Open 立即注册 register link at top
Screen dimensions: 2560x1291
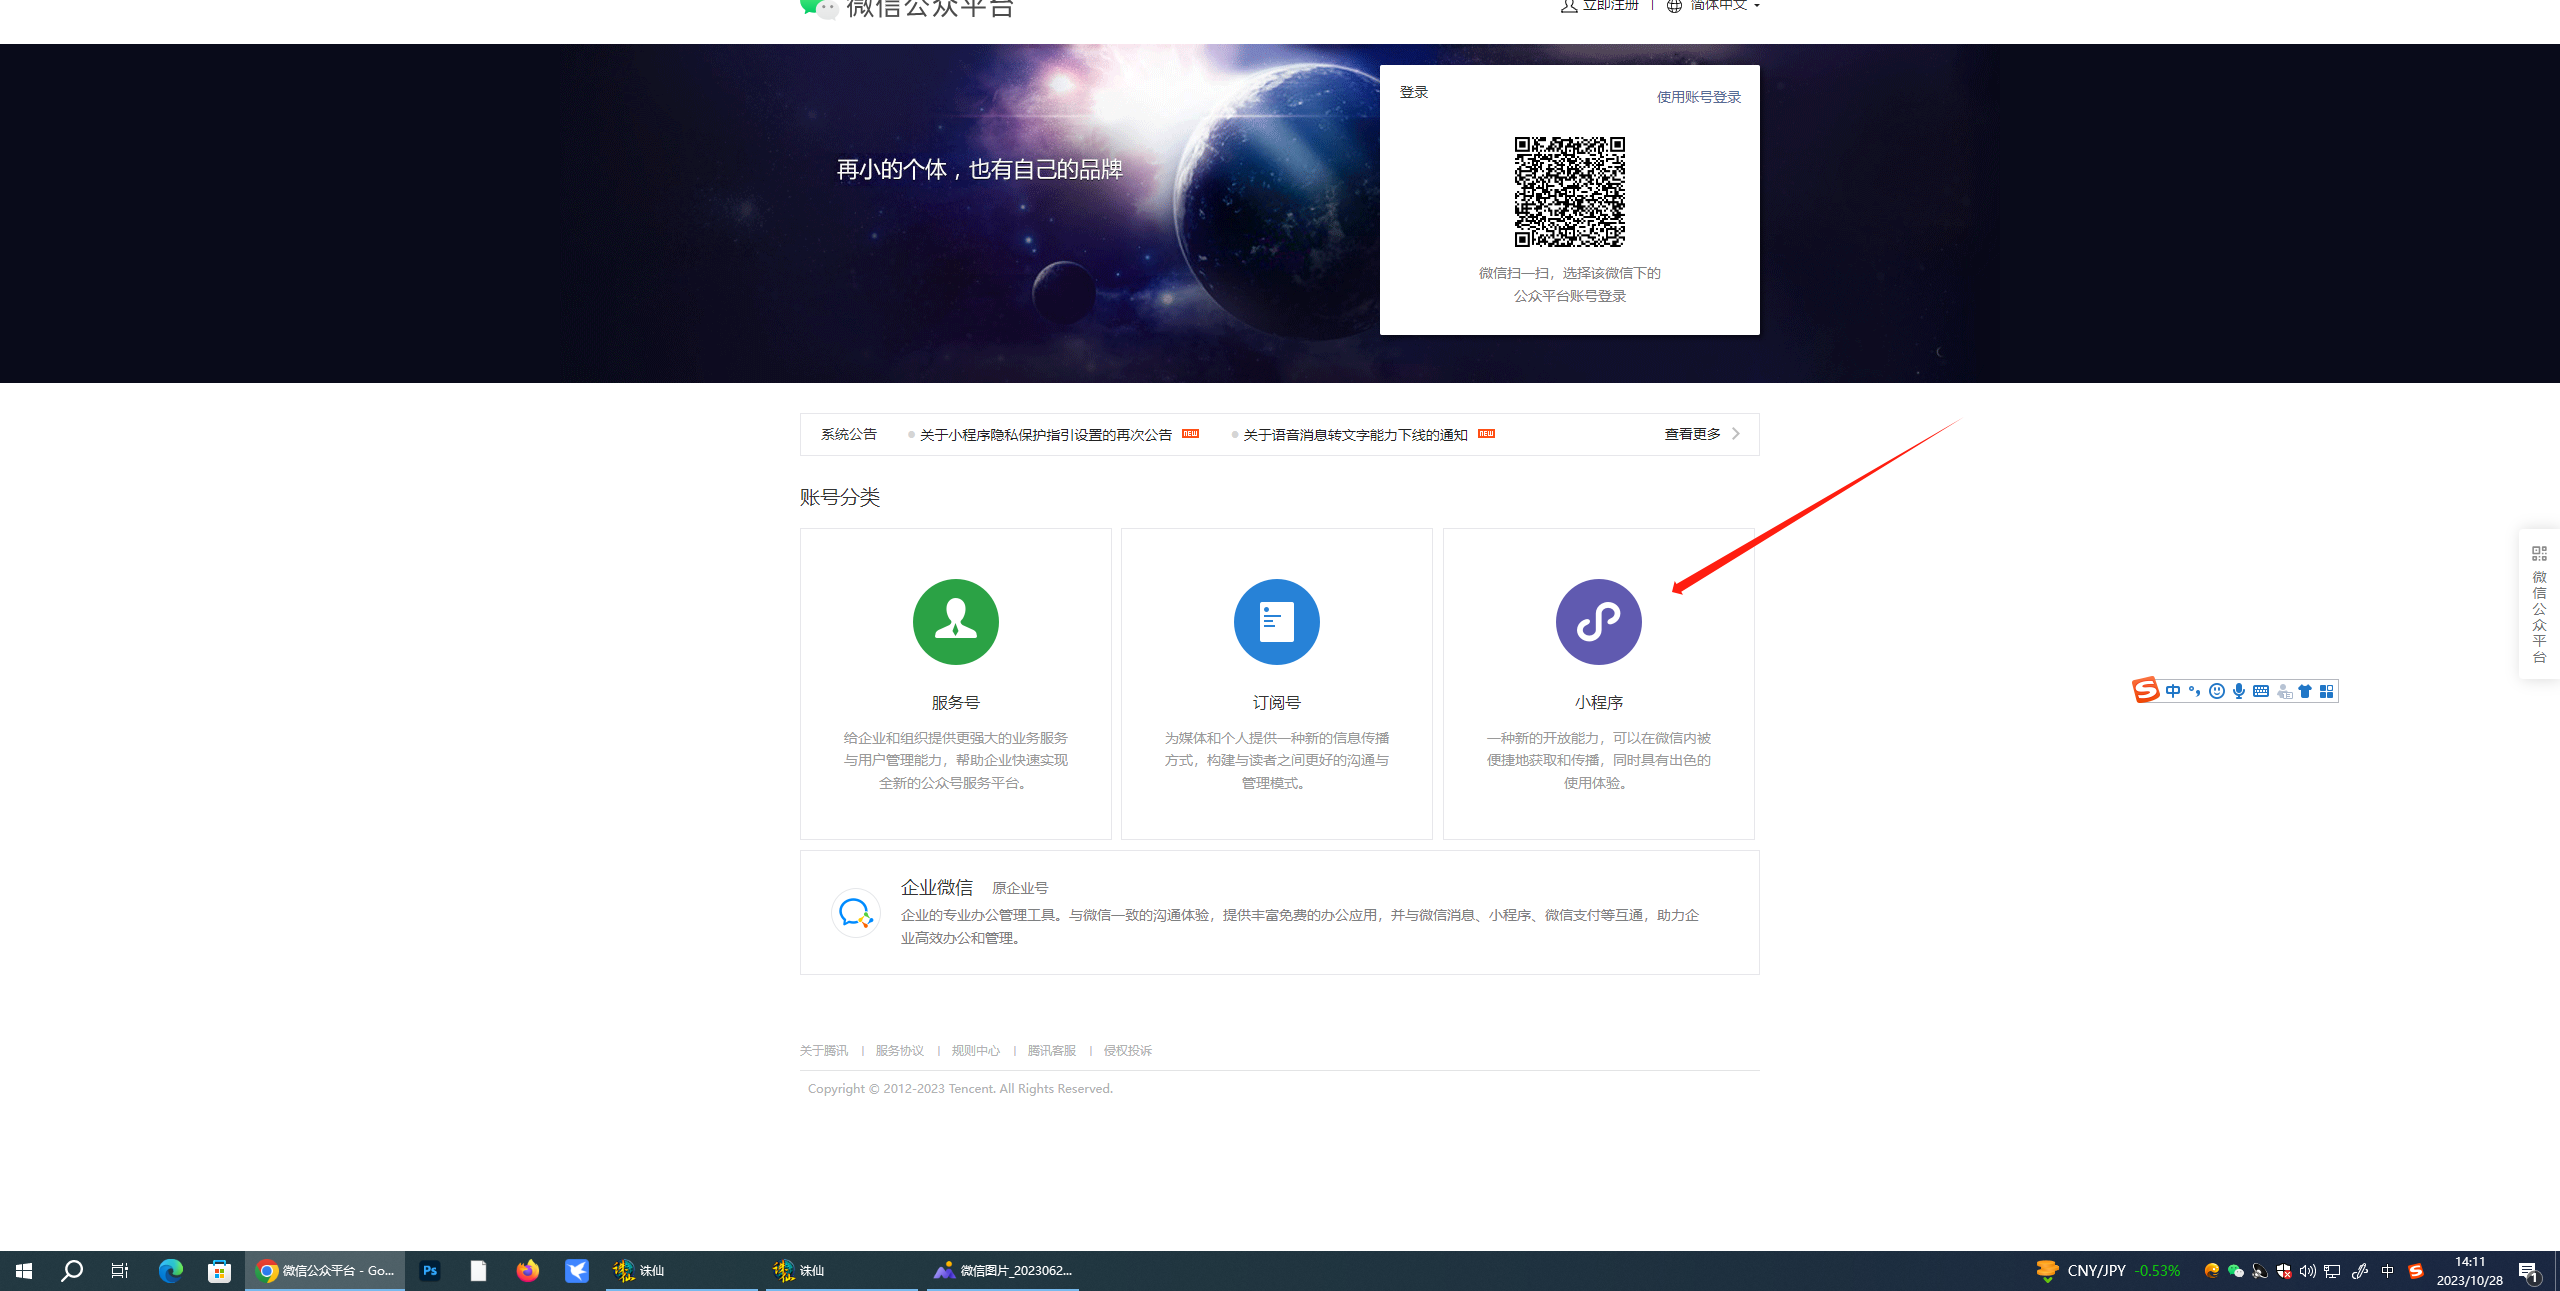coord(1600,5)
